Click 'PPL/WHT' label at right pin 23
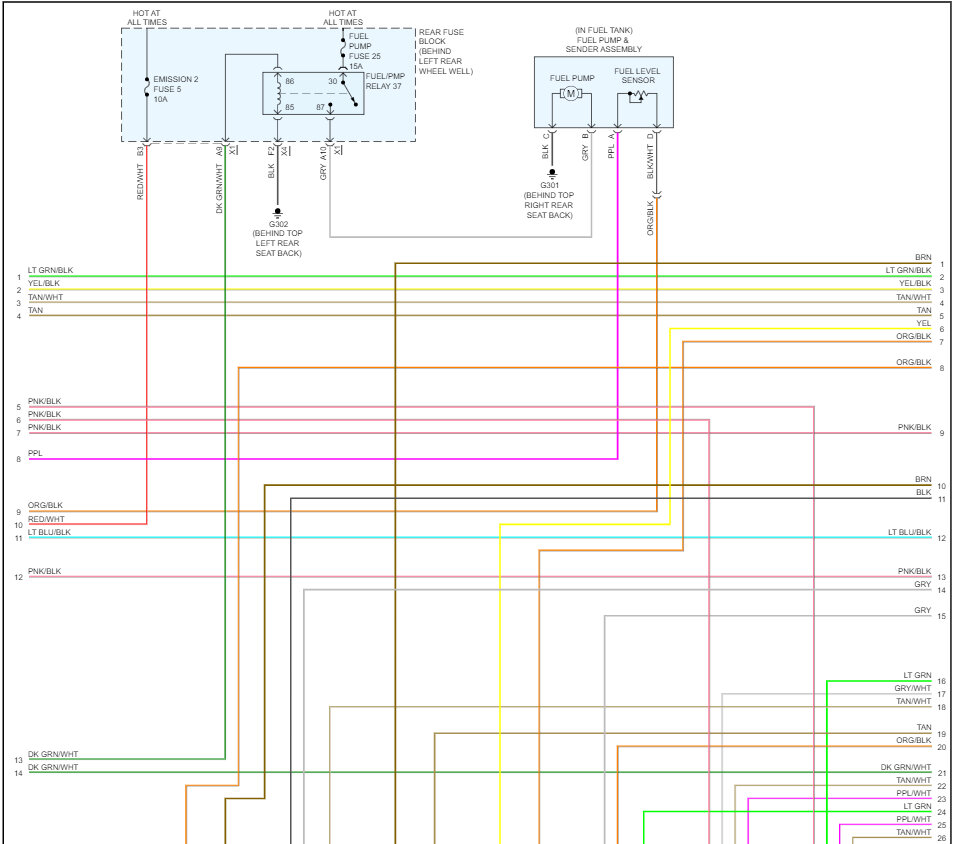 [914, 793]
